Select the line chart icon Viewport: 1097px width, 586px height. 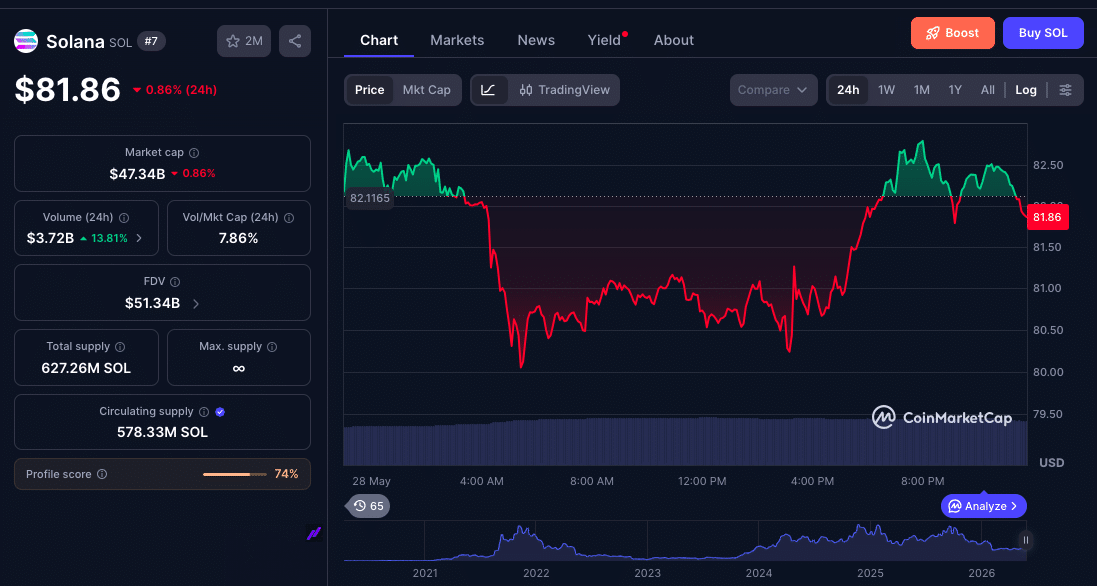tap(488, 90)
